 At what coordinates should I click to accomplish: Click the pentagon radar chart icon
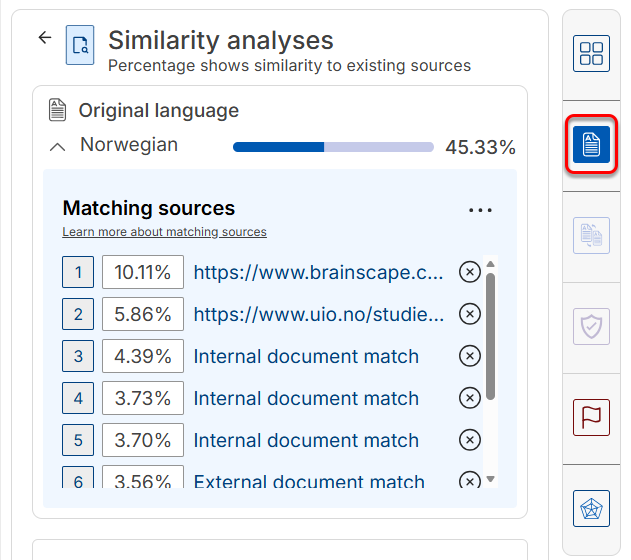coord(591,509)
